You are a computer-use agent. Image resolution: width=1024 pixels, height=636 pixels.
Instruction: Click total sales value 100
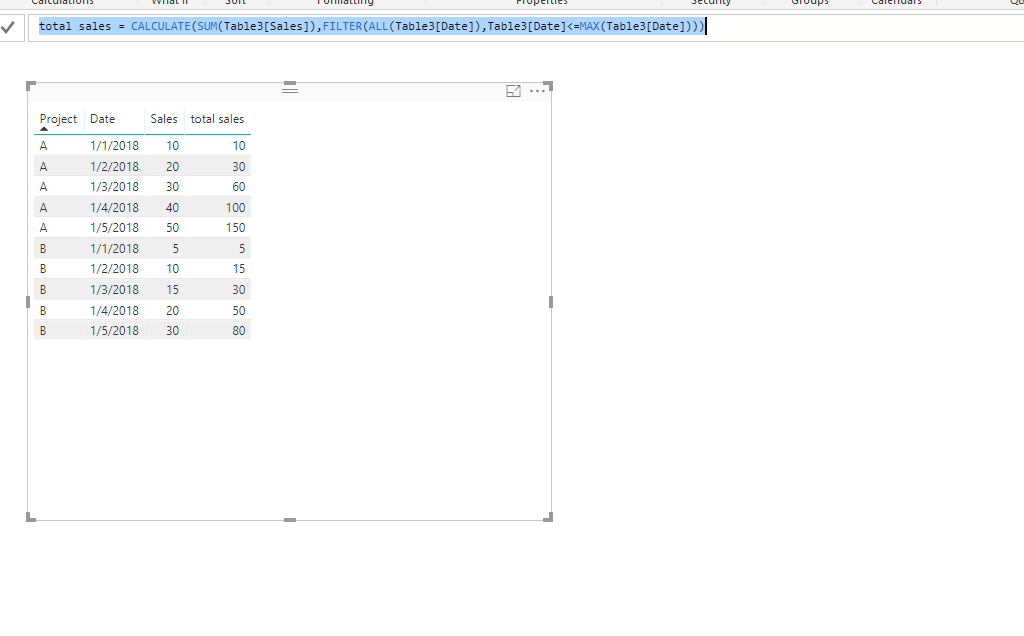(236, 208)
